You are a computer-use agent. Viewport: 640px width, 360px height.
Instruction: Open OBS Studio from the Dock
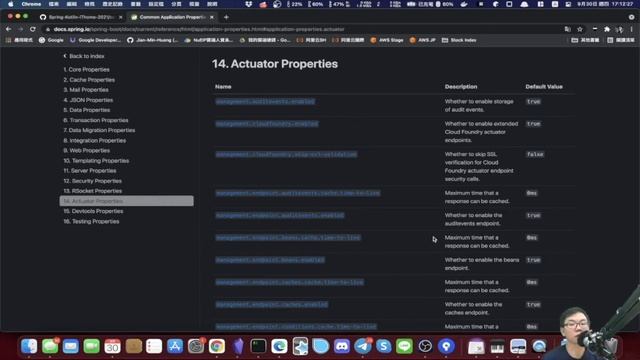coord(425,346)
